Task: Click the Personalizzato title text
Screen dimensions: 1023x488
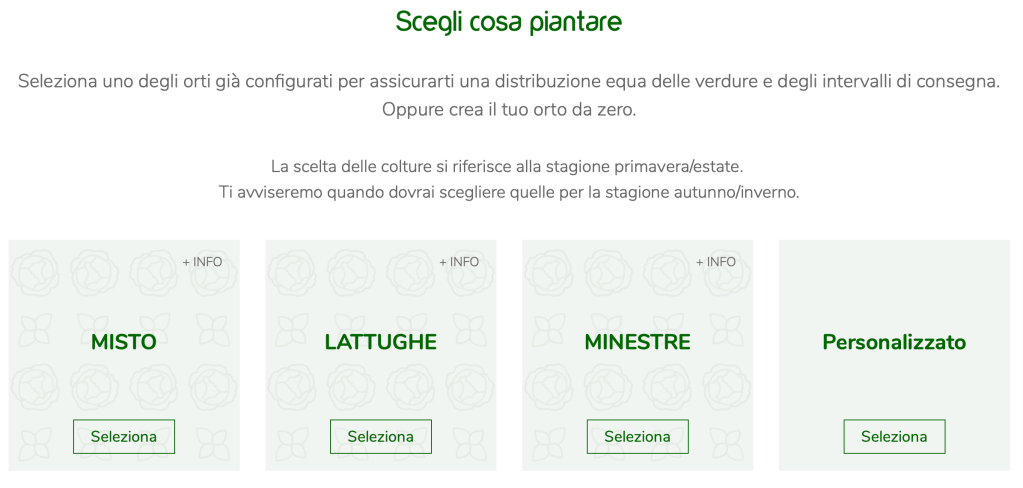Action: coord(894,342)
